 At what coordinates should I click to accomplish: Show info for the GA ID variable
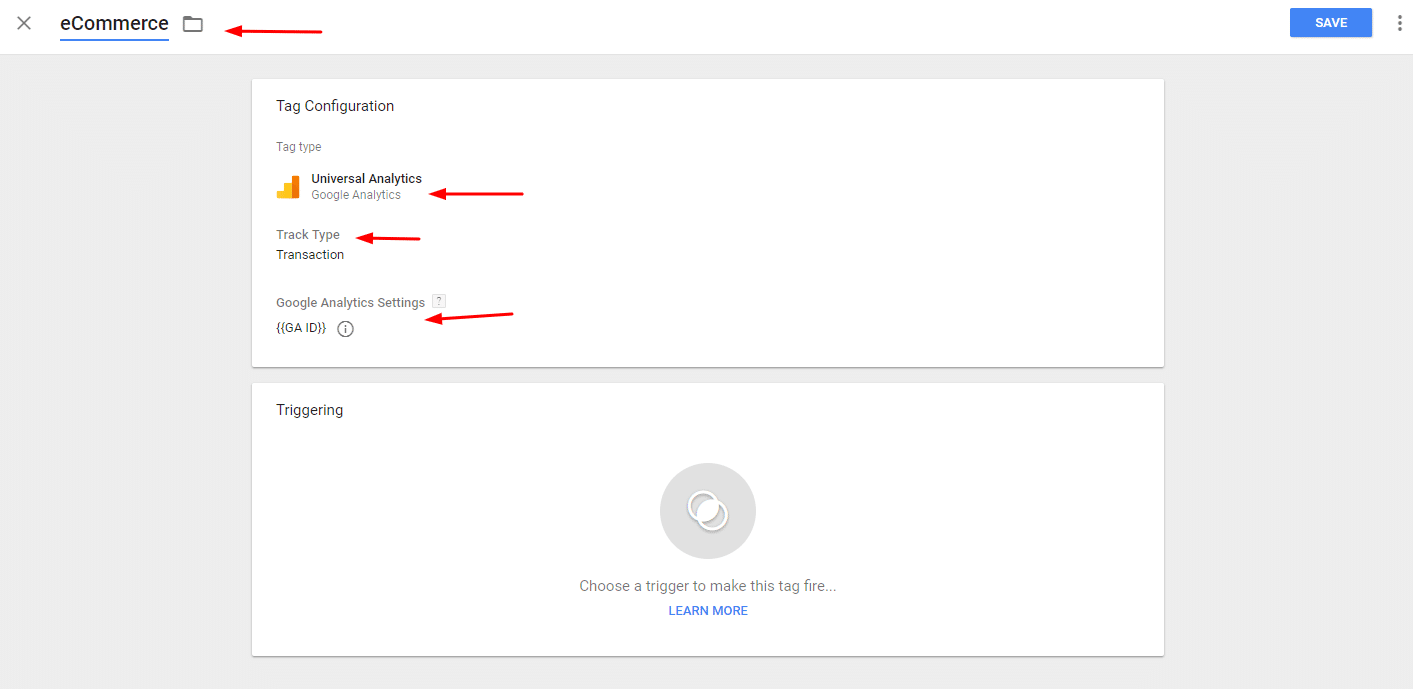pyautogui.click(x=346, y=329)
